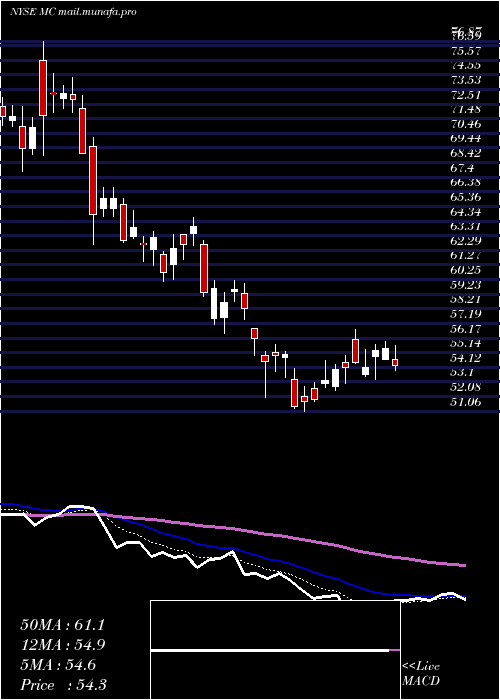Viewport: 500px width, 700px height.
Task: Select the 66.38 price axis label
Action: click(x=466, y=183)
